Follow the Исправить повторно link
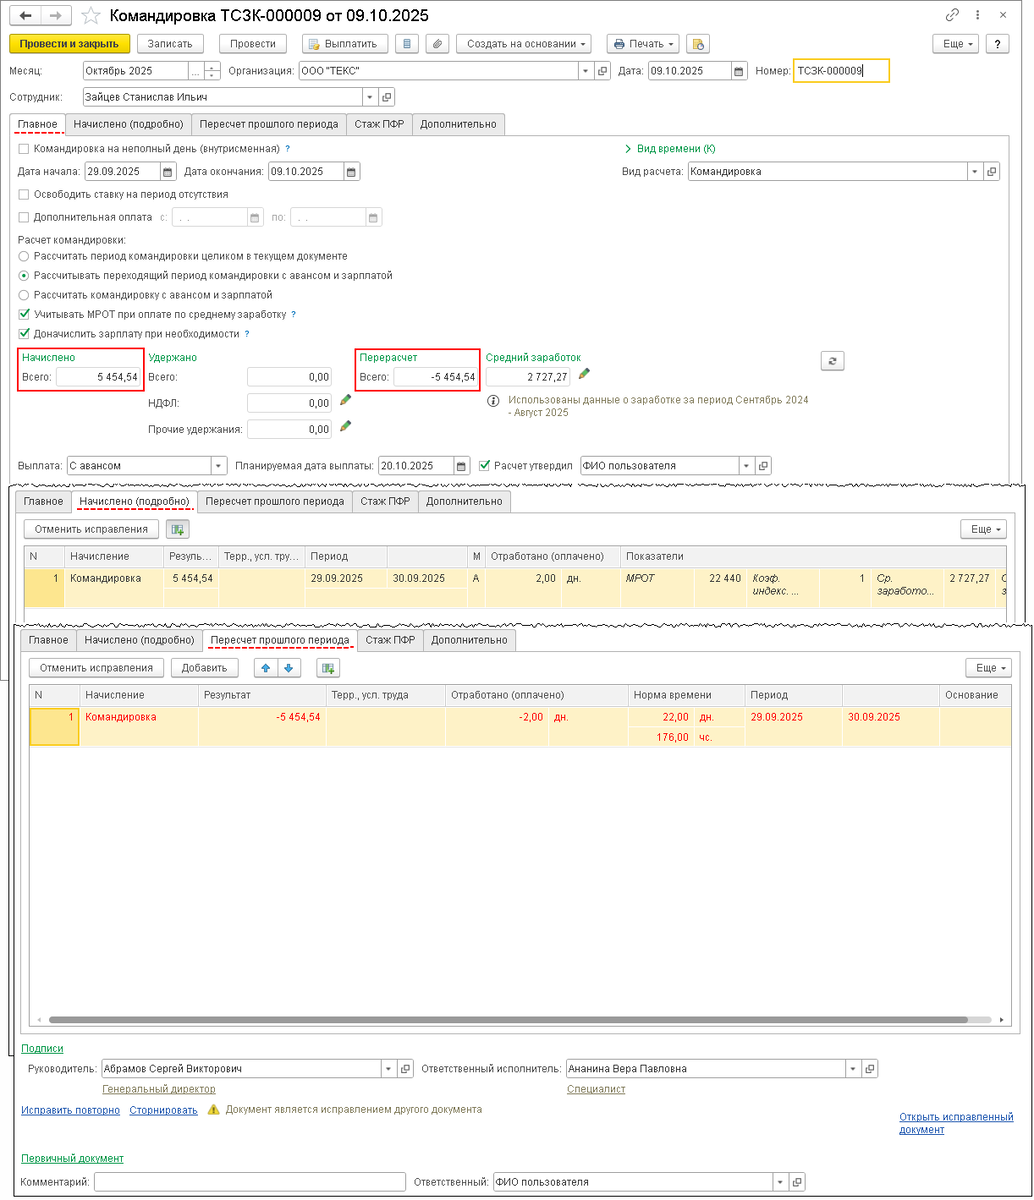 tap(70, 1109)
